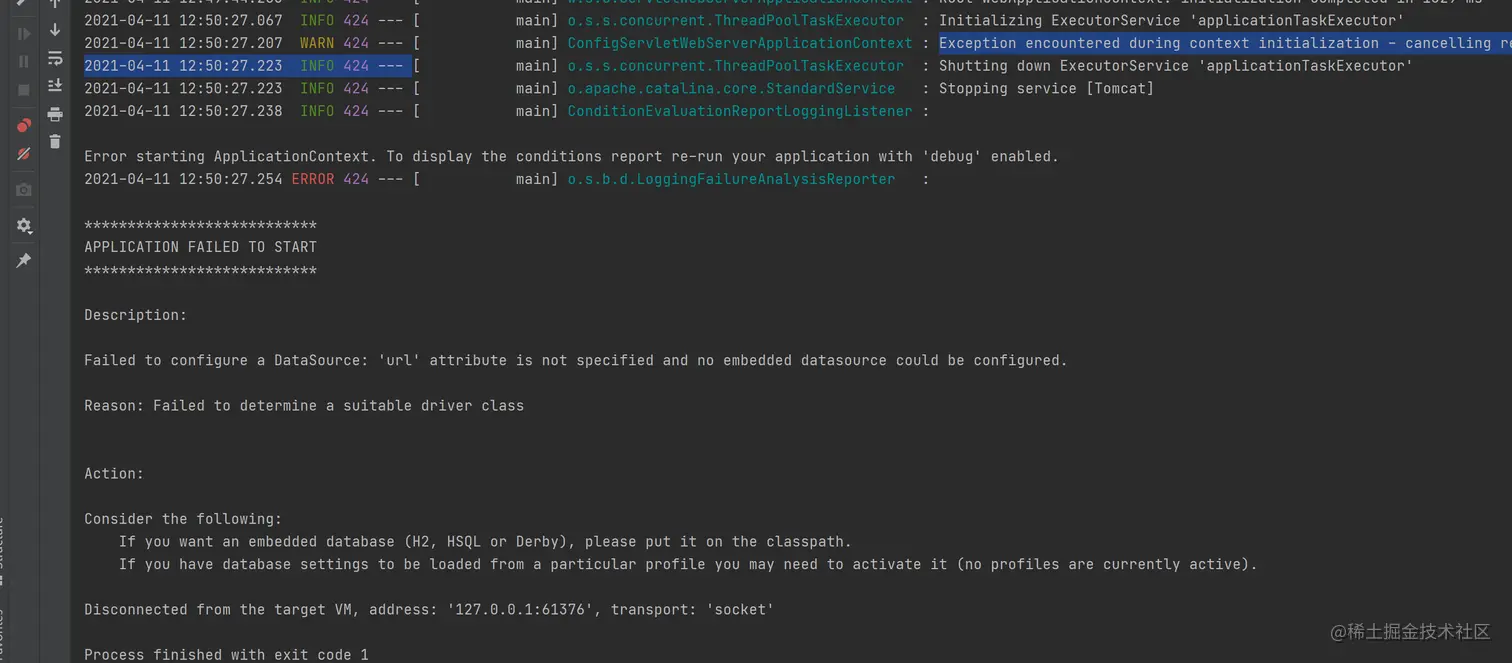Click the Pin Tab icon

[25, 260]
